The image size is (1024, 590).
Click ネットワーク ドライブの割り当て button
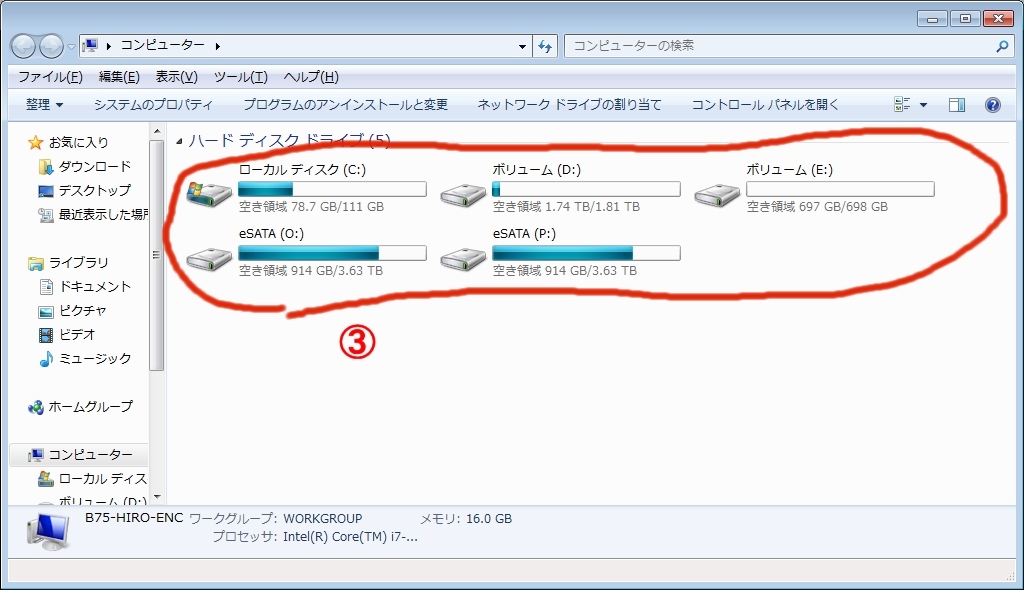coord(569,105)
